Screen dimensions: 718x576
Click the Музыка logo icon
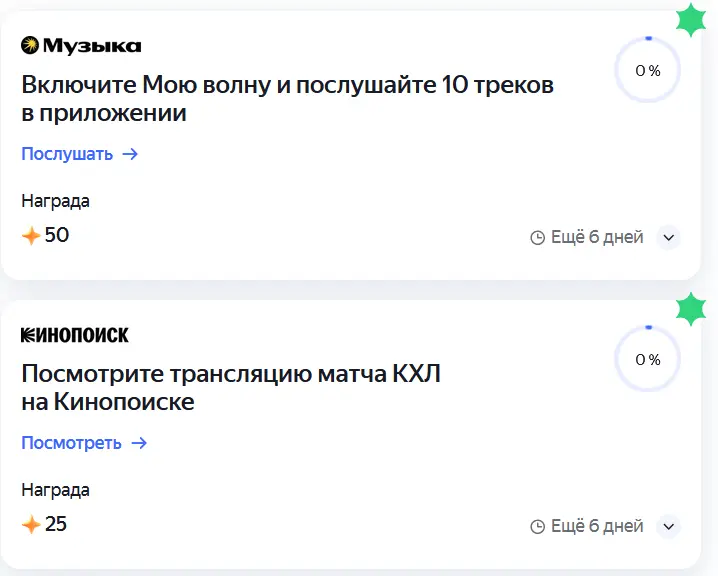pos(30,45)
